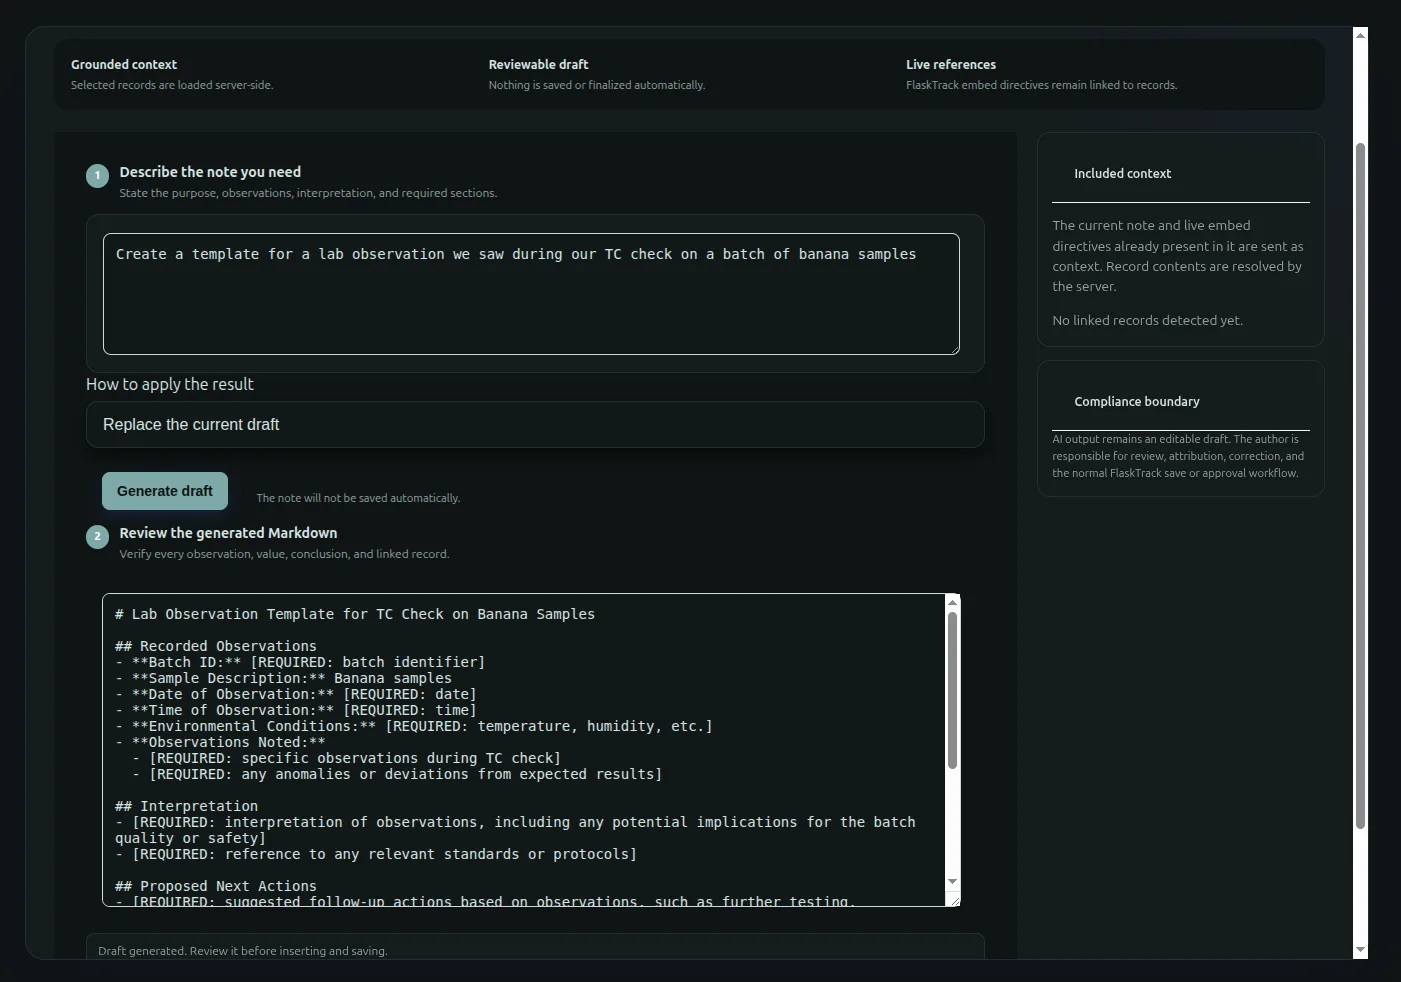Image resolution: width=1401 pixels, height=982 pixels.
Task: Click the '**Sample Description:** Banana samples' line
Action: point(283,678)
